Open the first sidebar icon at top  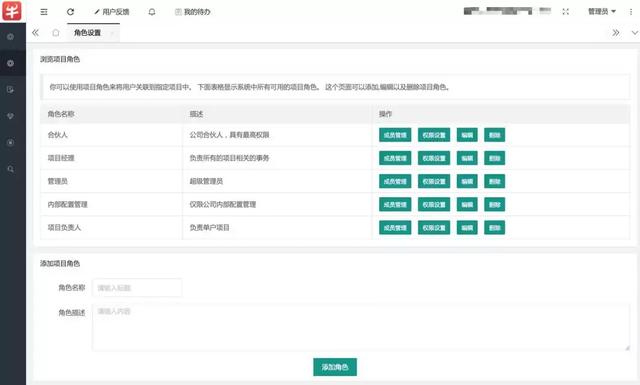(x=11, y=37)
